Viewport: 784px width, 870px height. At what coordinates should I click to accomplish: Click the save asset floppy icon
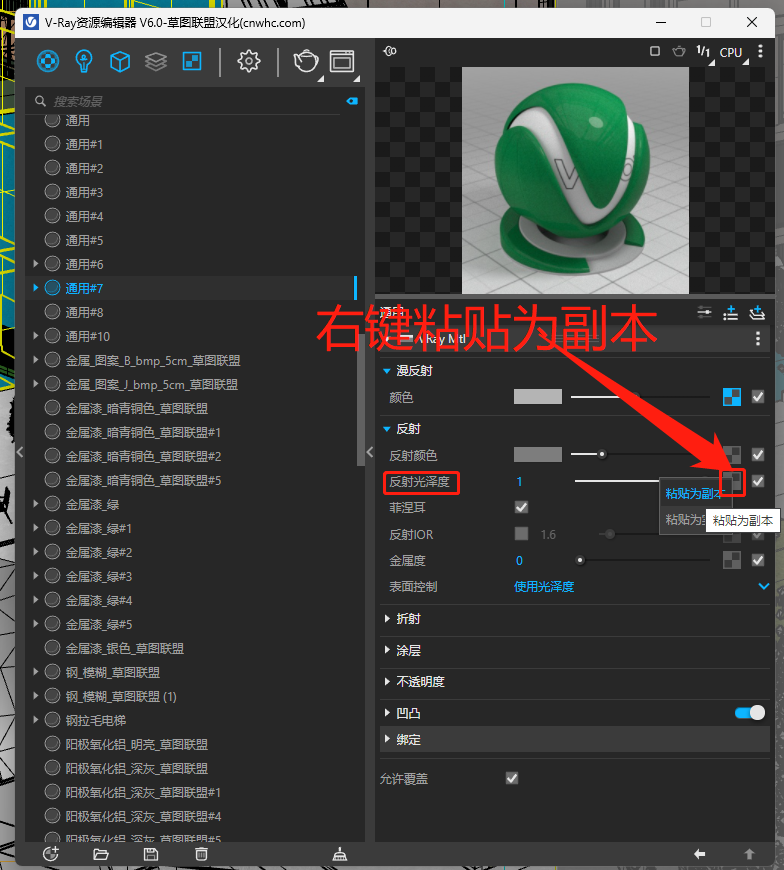tap(151, 854)
